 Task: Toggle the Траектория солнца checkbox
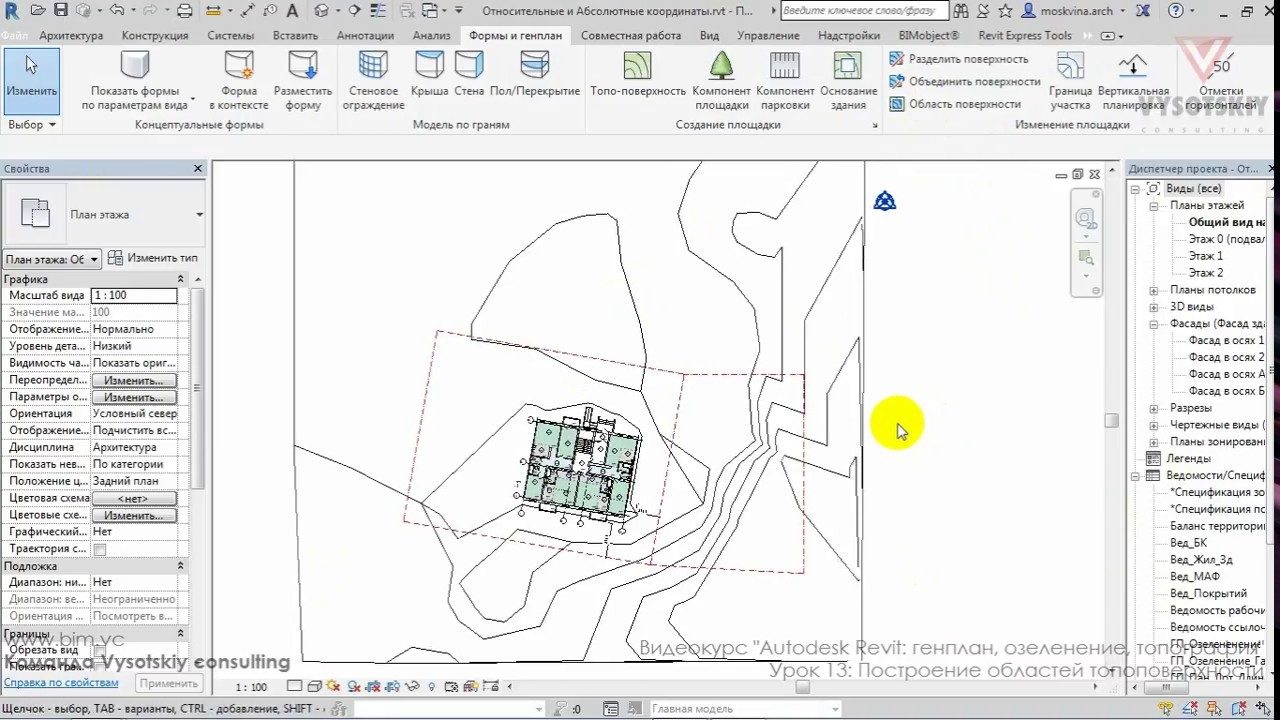[x=99, y=549]
